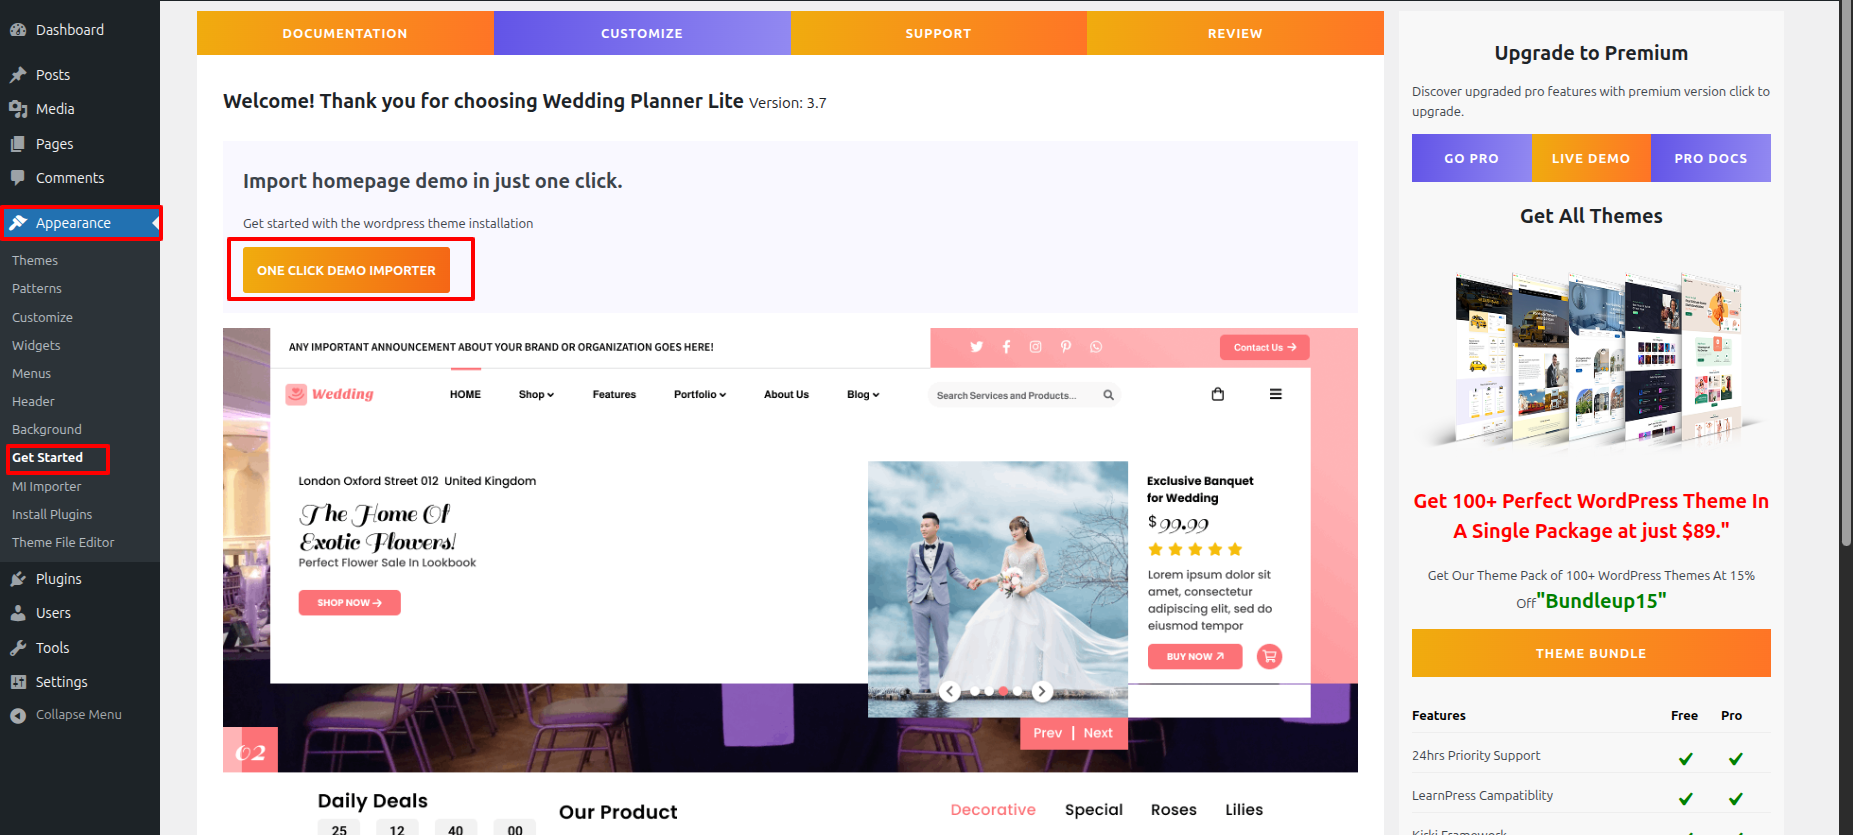Click the Instagram icon in preview header
1853x835 pixels.
tap(1036, 347)
